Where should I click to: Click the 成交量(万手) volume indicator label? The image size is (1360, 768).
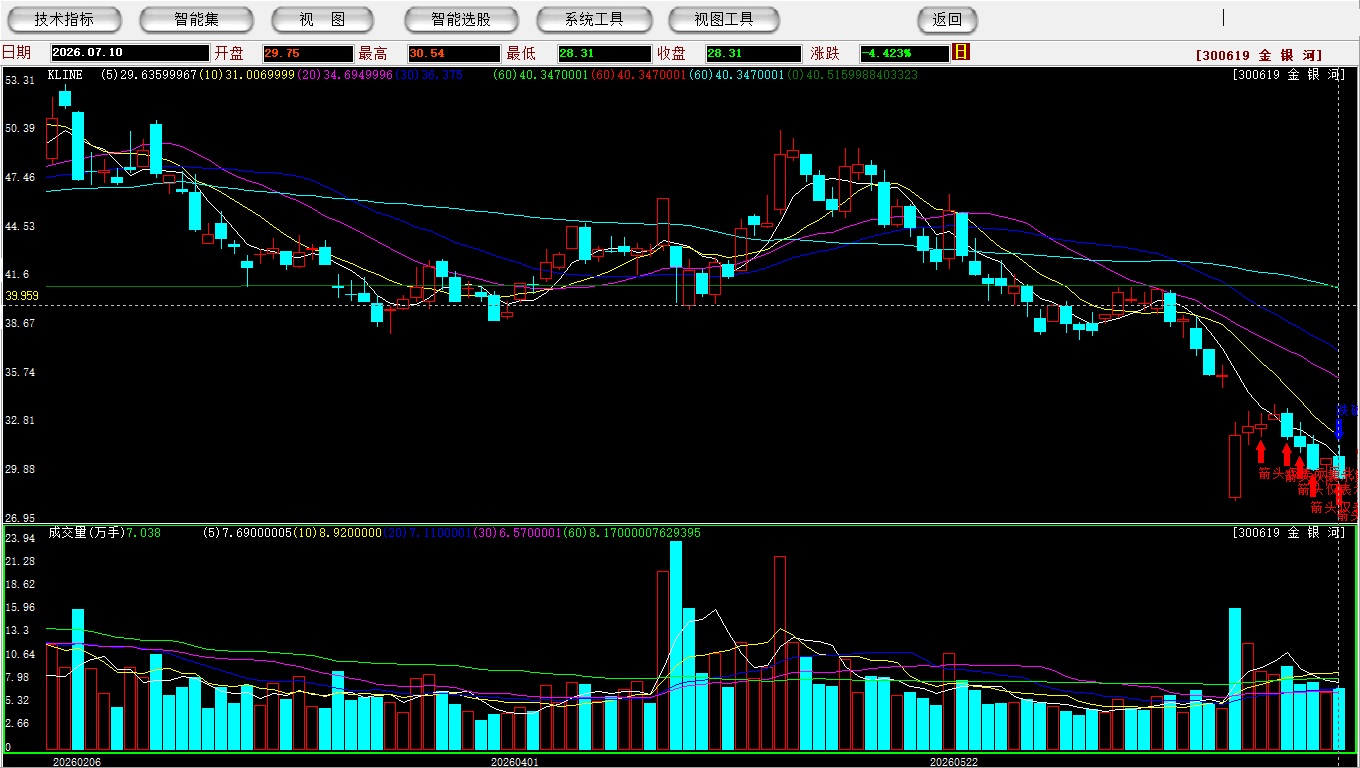86,533
